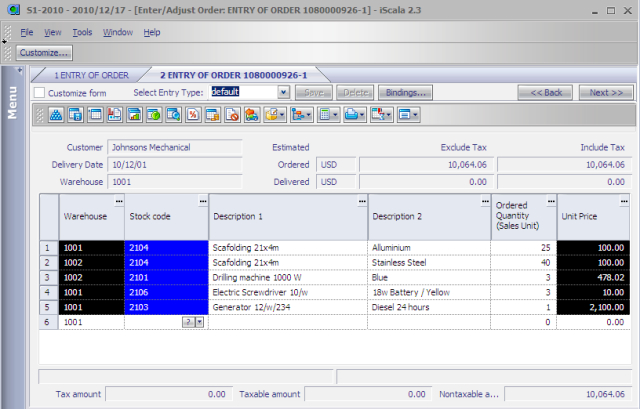Click the magnifying glass search window icon
The width and height of the screenshot is (640, 409).
[173, 115]
